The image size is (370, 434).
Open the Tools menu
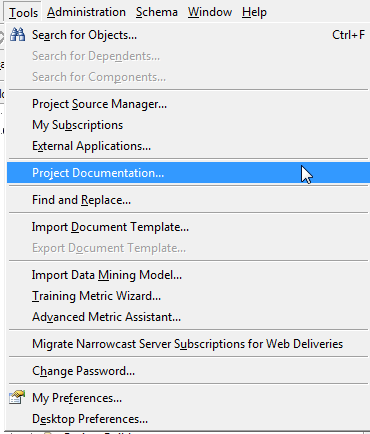tap(23, 12)
